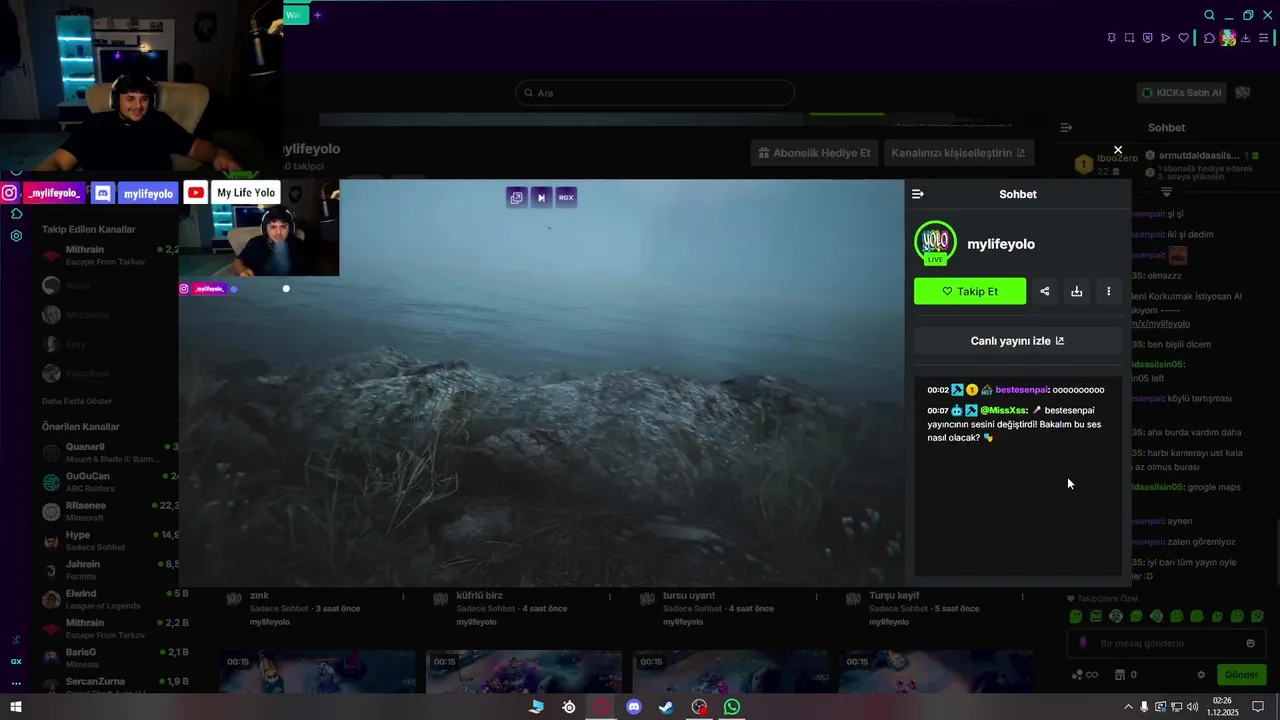Click the 'Turşu keyif' clip title
The height and width of the screenshot is (720, 1280).
pyautogui.click(x=894, y=596)
